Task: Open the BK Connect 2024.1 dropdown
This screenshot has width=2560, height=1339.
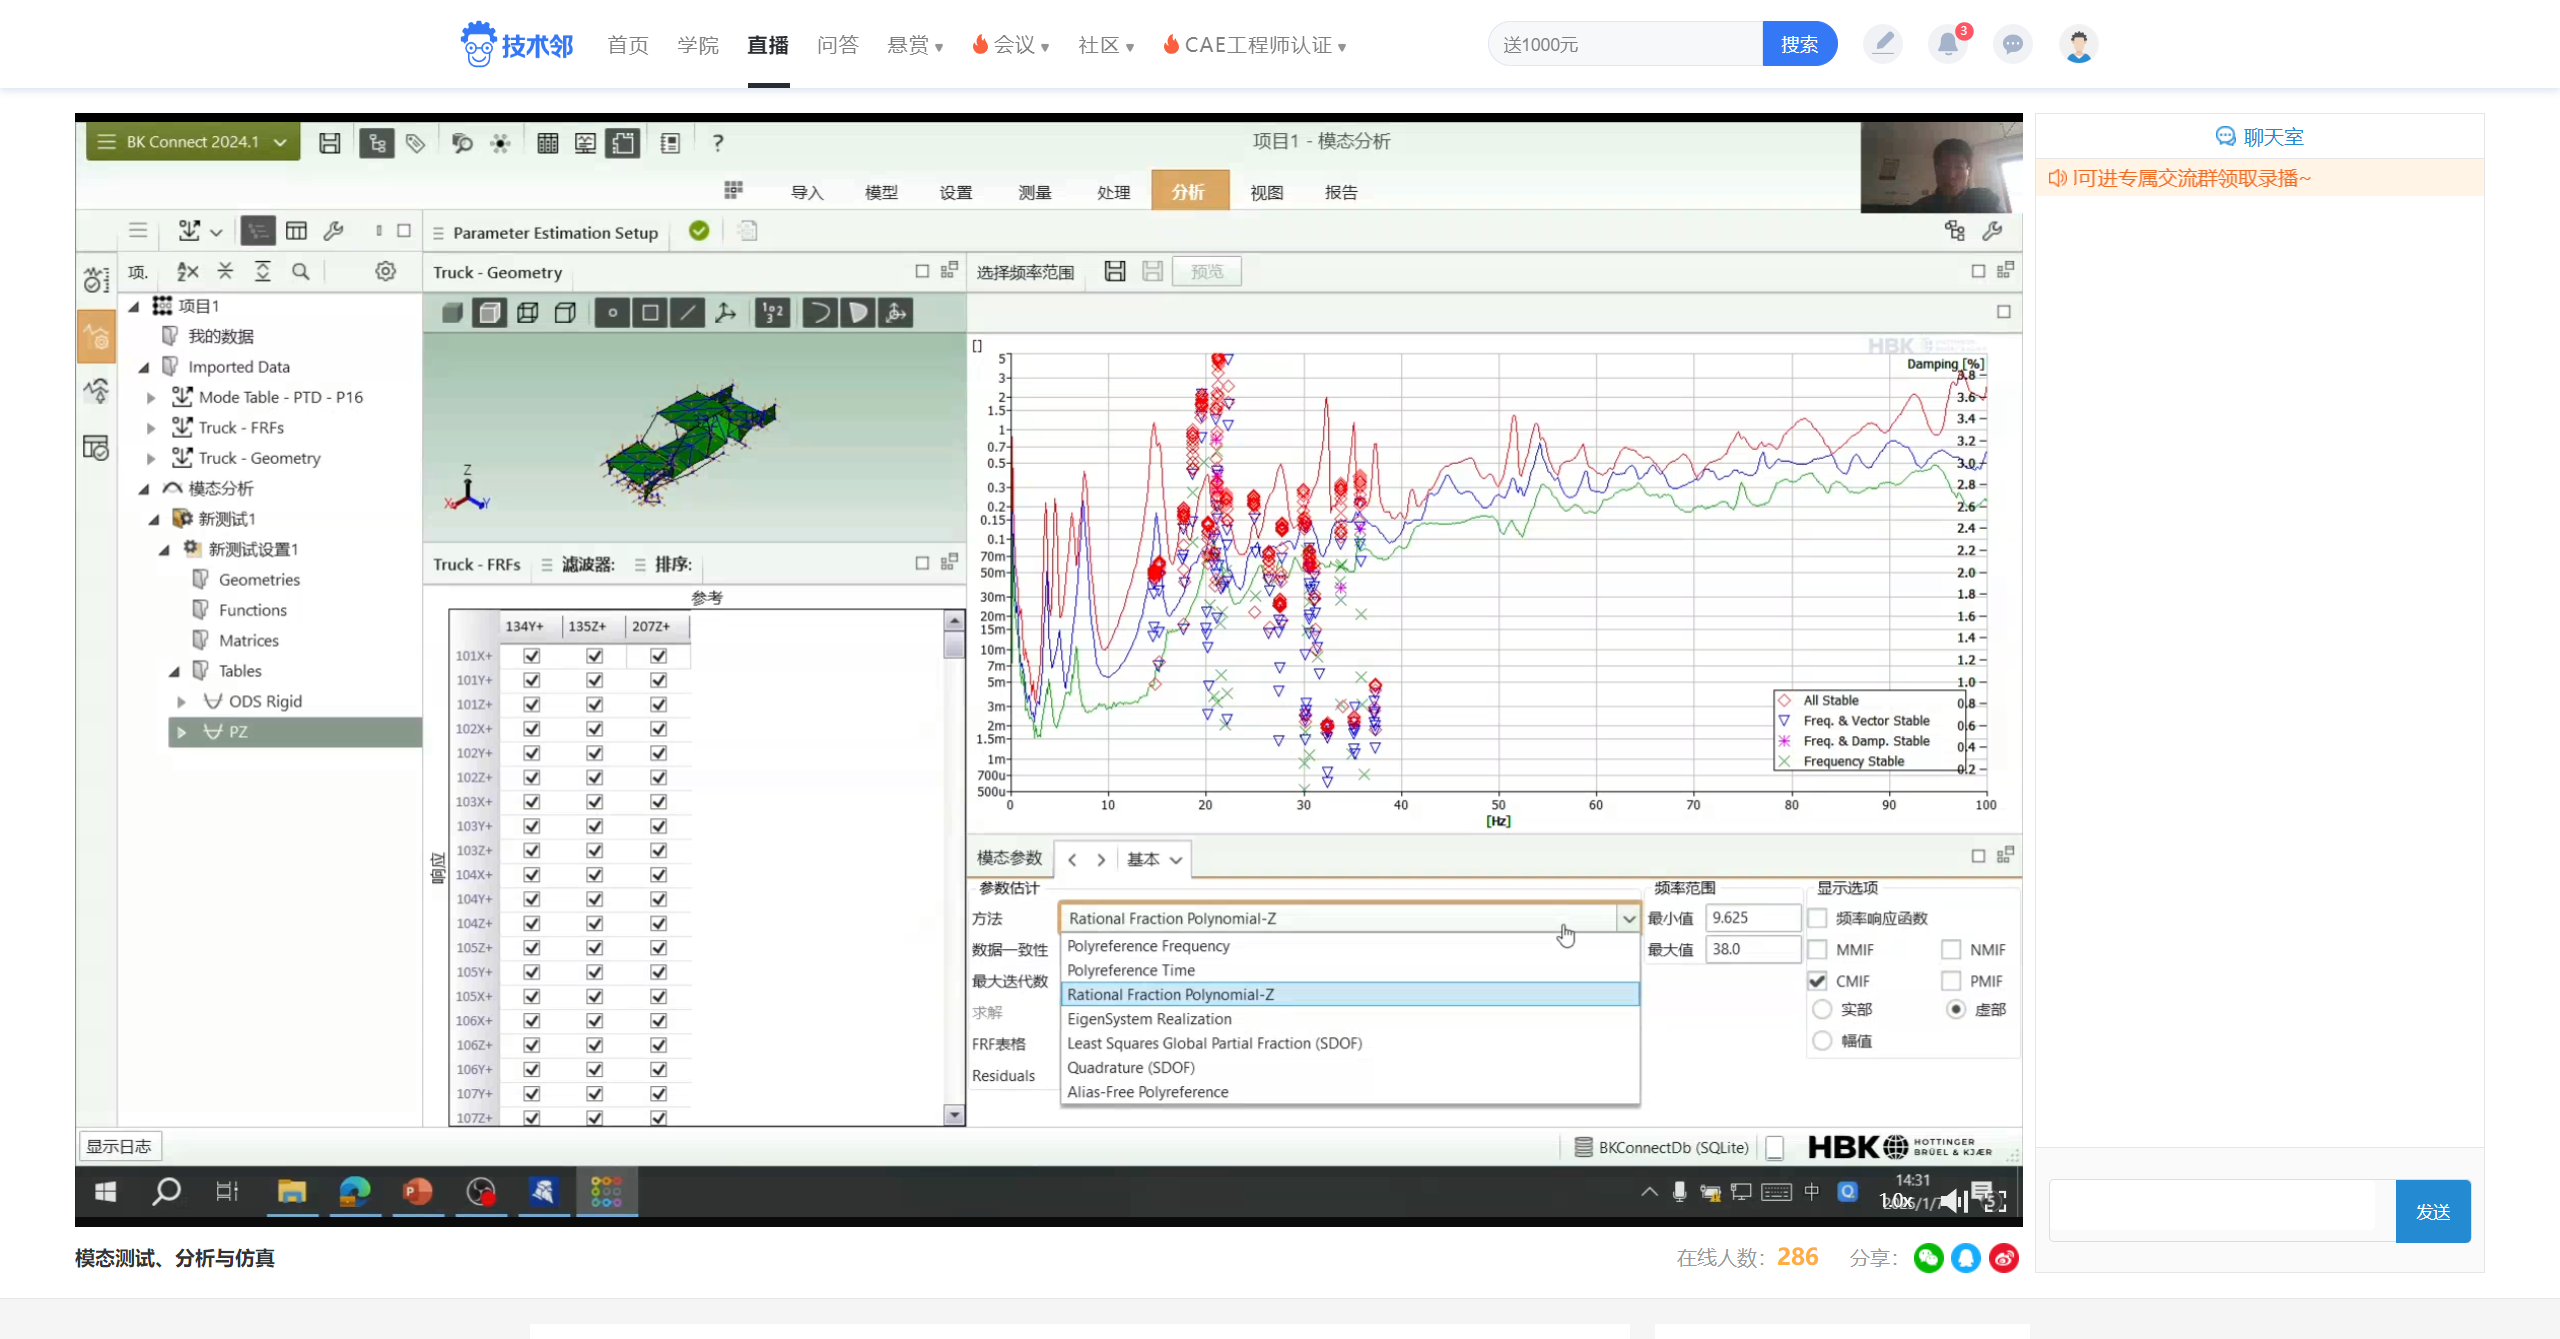Action: (x=193, y=142)
